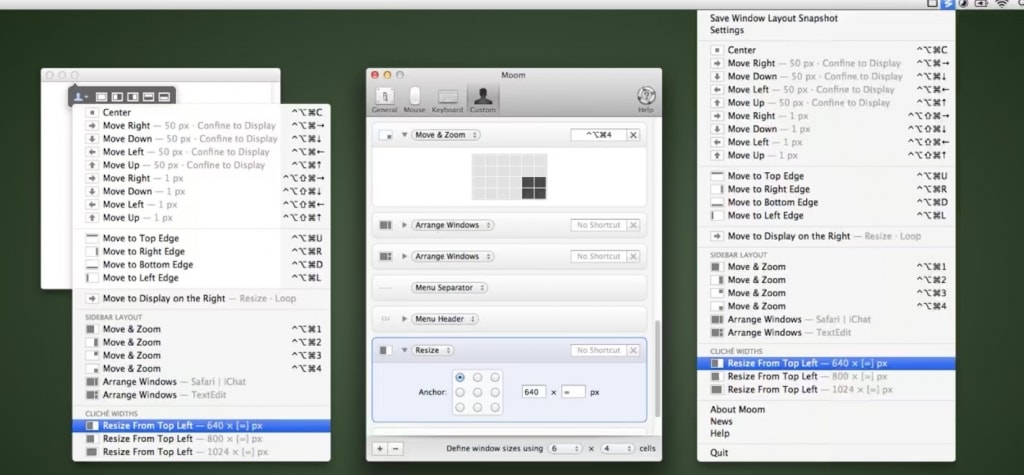The width and height of the screenshot is (1024, 475).
Task: Choose News in the menu bar menu
Action: [x=826, y=421]
